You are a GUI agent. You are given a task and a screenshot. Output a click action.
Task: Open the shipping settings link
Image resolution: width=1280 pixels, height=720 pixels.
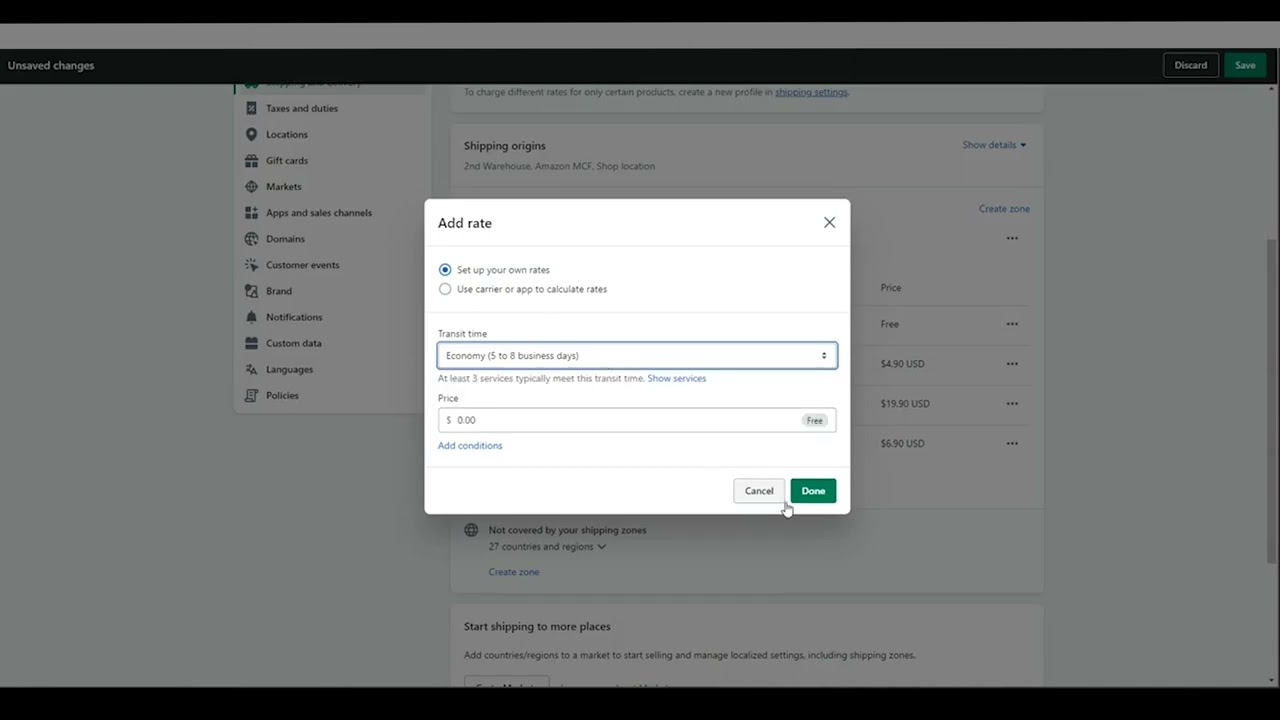pyautogui.click(x=811, y=92)
